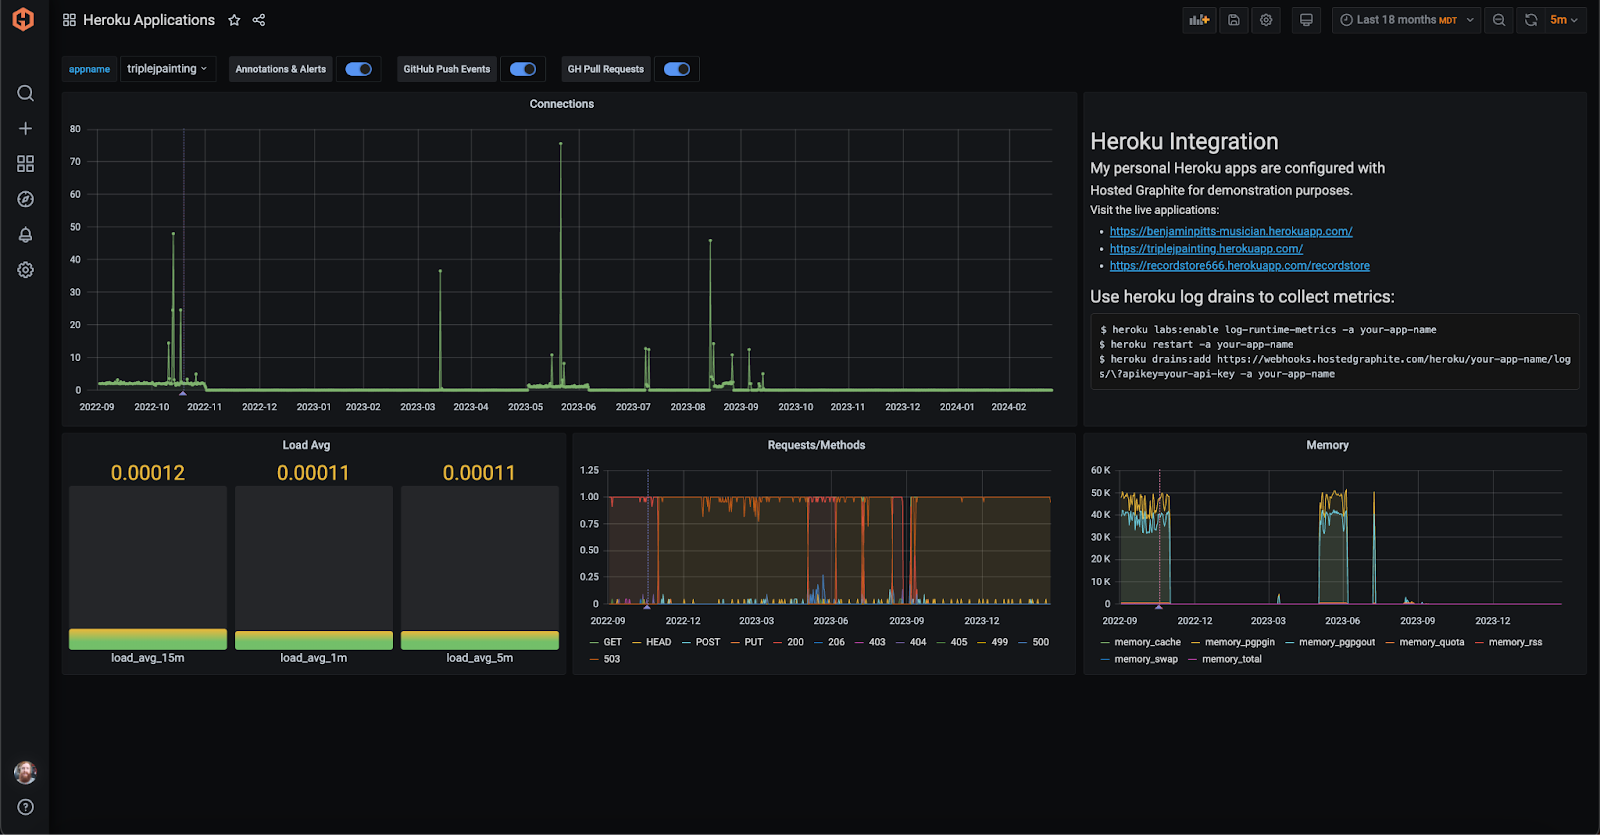1600x835 pixels.
Task: Click the Grafana logo home icon
Action: pyautogui.click(x=23, y=19)
